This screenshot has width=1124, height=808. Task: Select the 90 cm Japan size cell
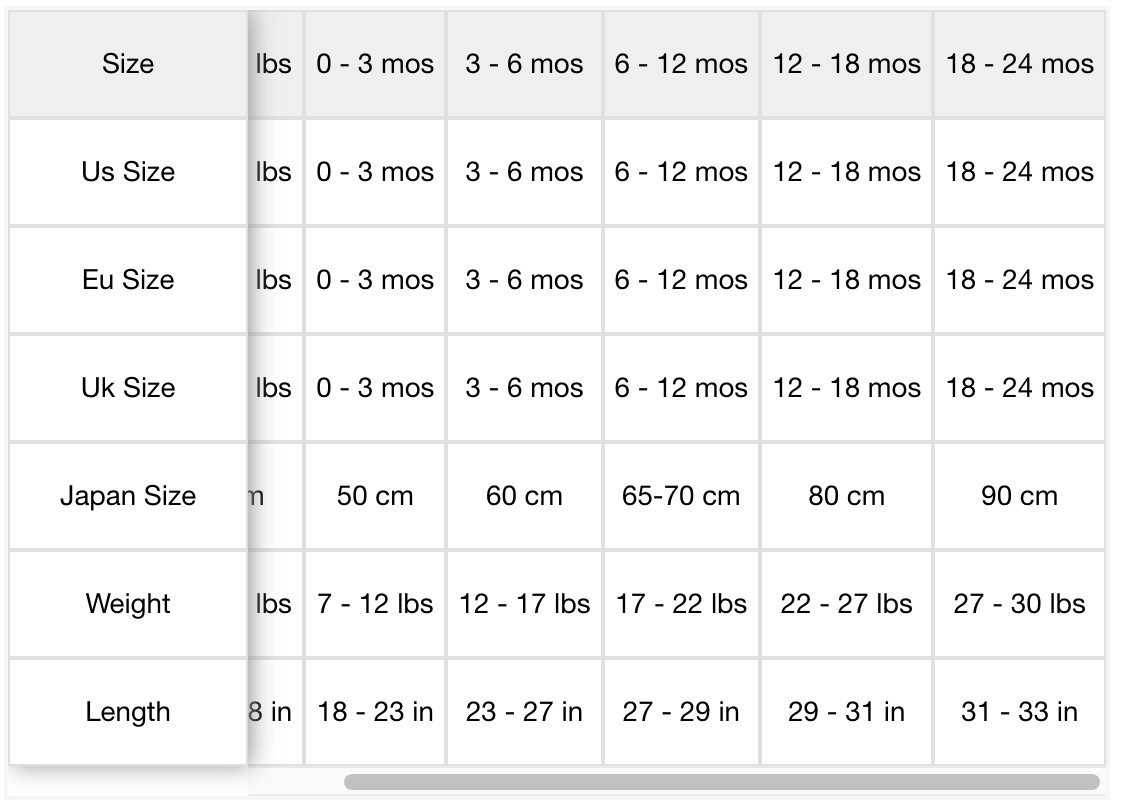coord(1019,496)
